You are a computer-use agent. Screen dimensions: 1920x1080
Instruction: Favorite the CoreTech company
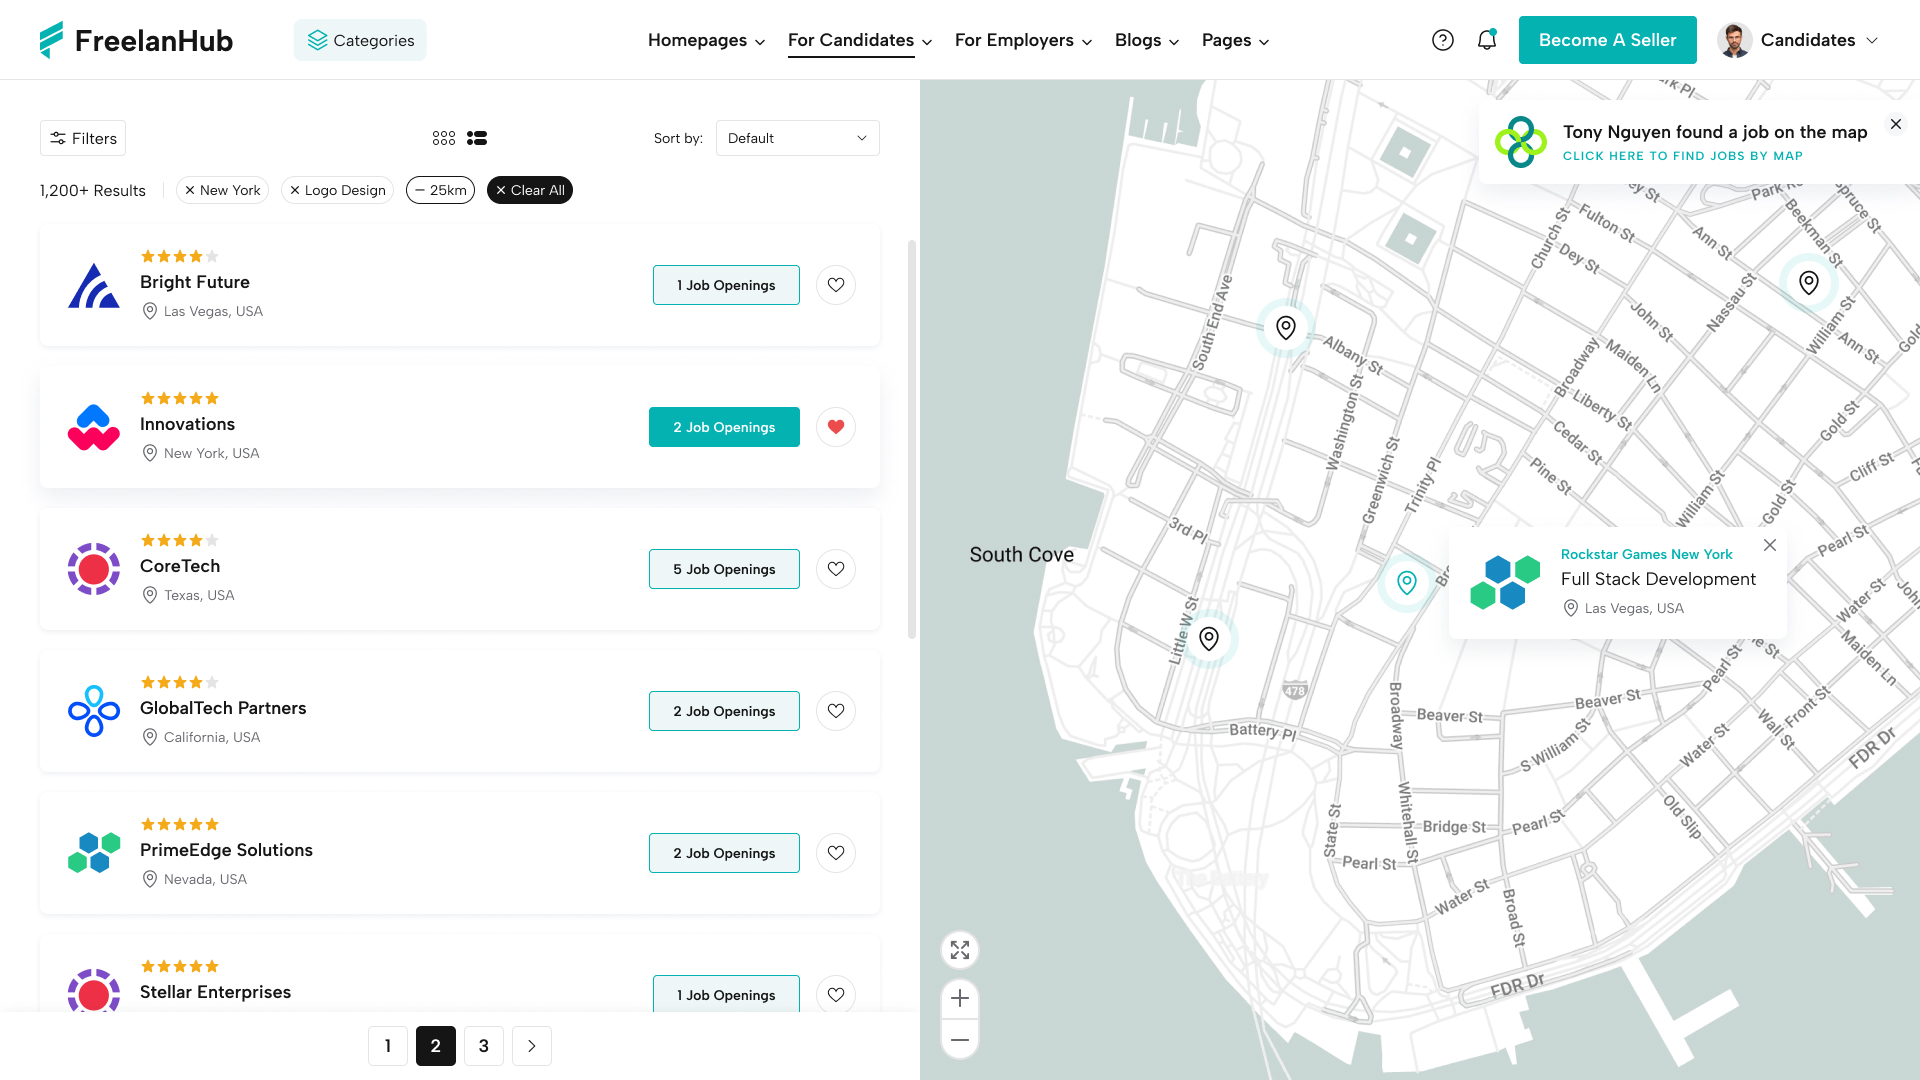(835, 569)
